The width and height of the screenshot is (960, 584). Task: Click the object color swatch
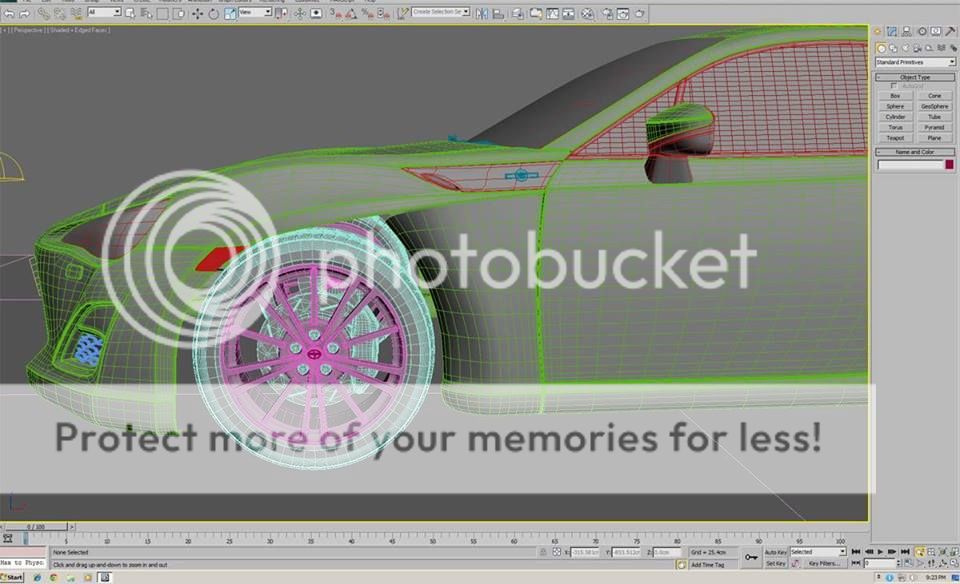tap(949, 165)
